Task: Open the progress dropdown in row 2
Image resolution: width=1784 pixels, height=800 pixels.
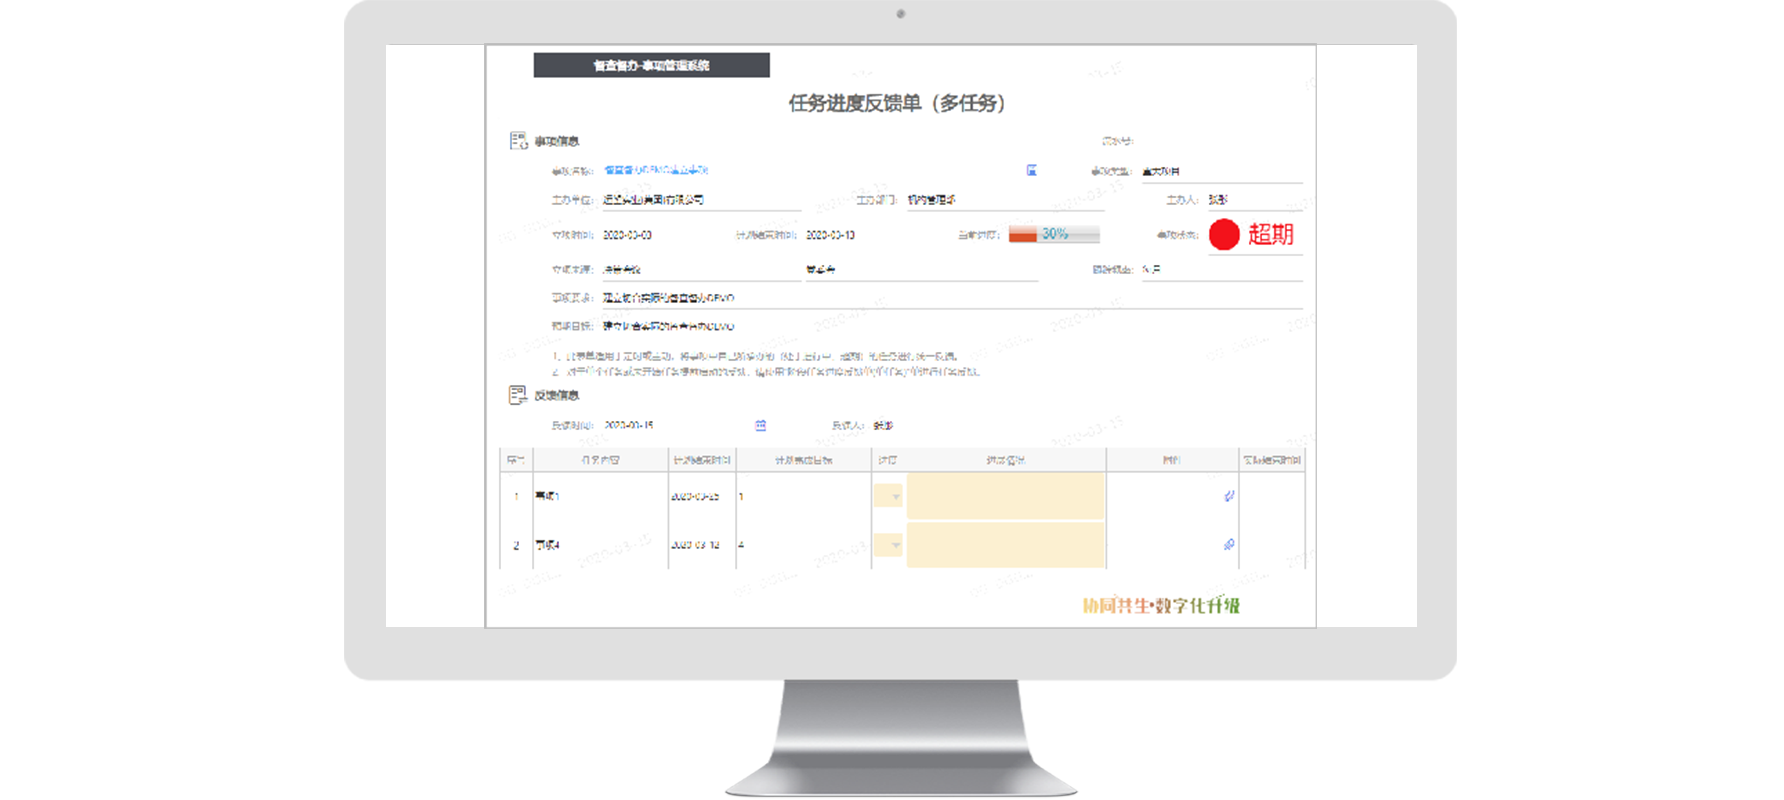Action: tap(889, 545)
